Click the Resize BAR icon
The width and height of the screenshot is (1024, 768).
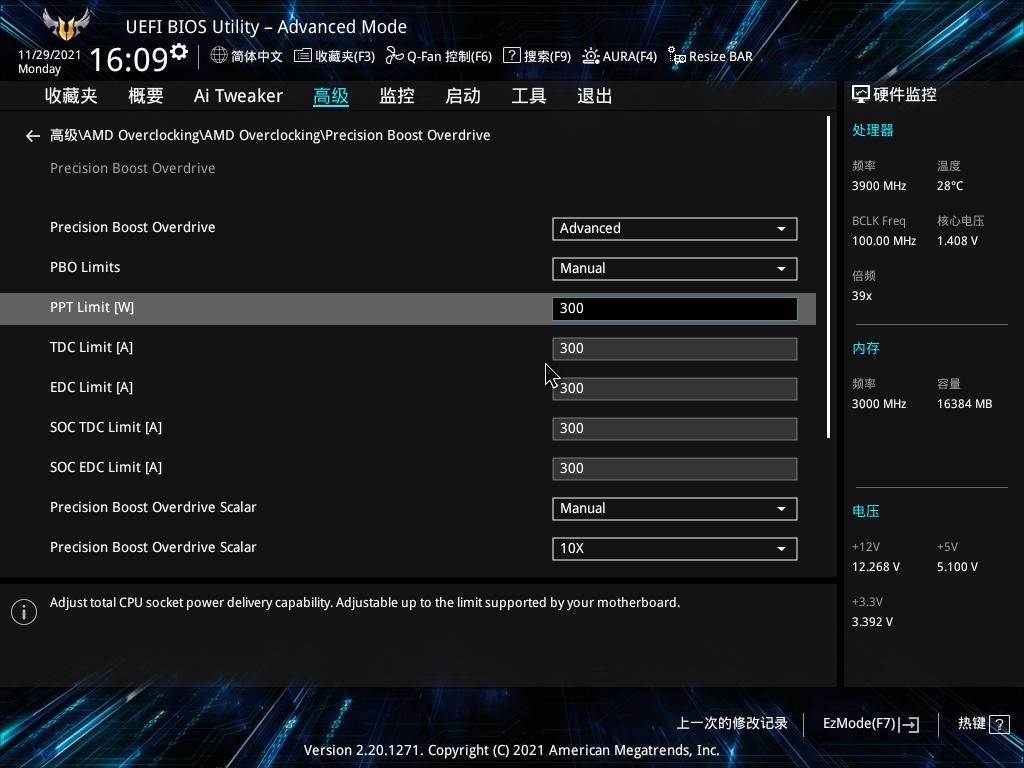coord(677,56)
